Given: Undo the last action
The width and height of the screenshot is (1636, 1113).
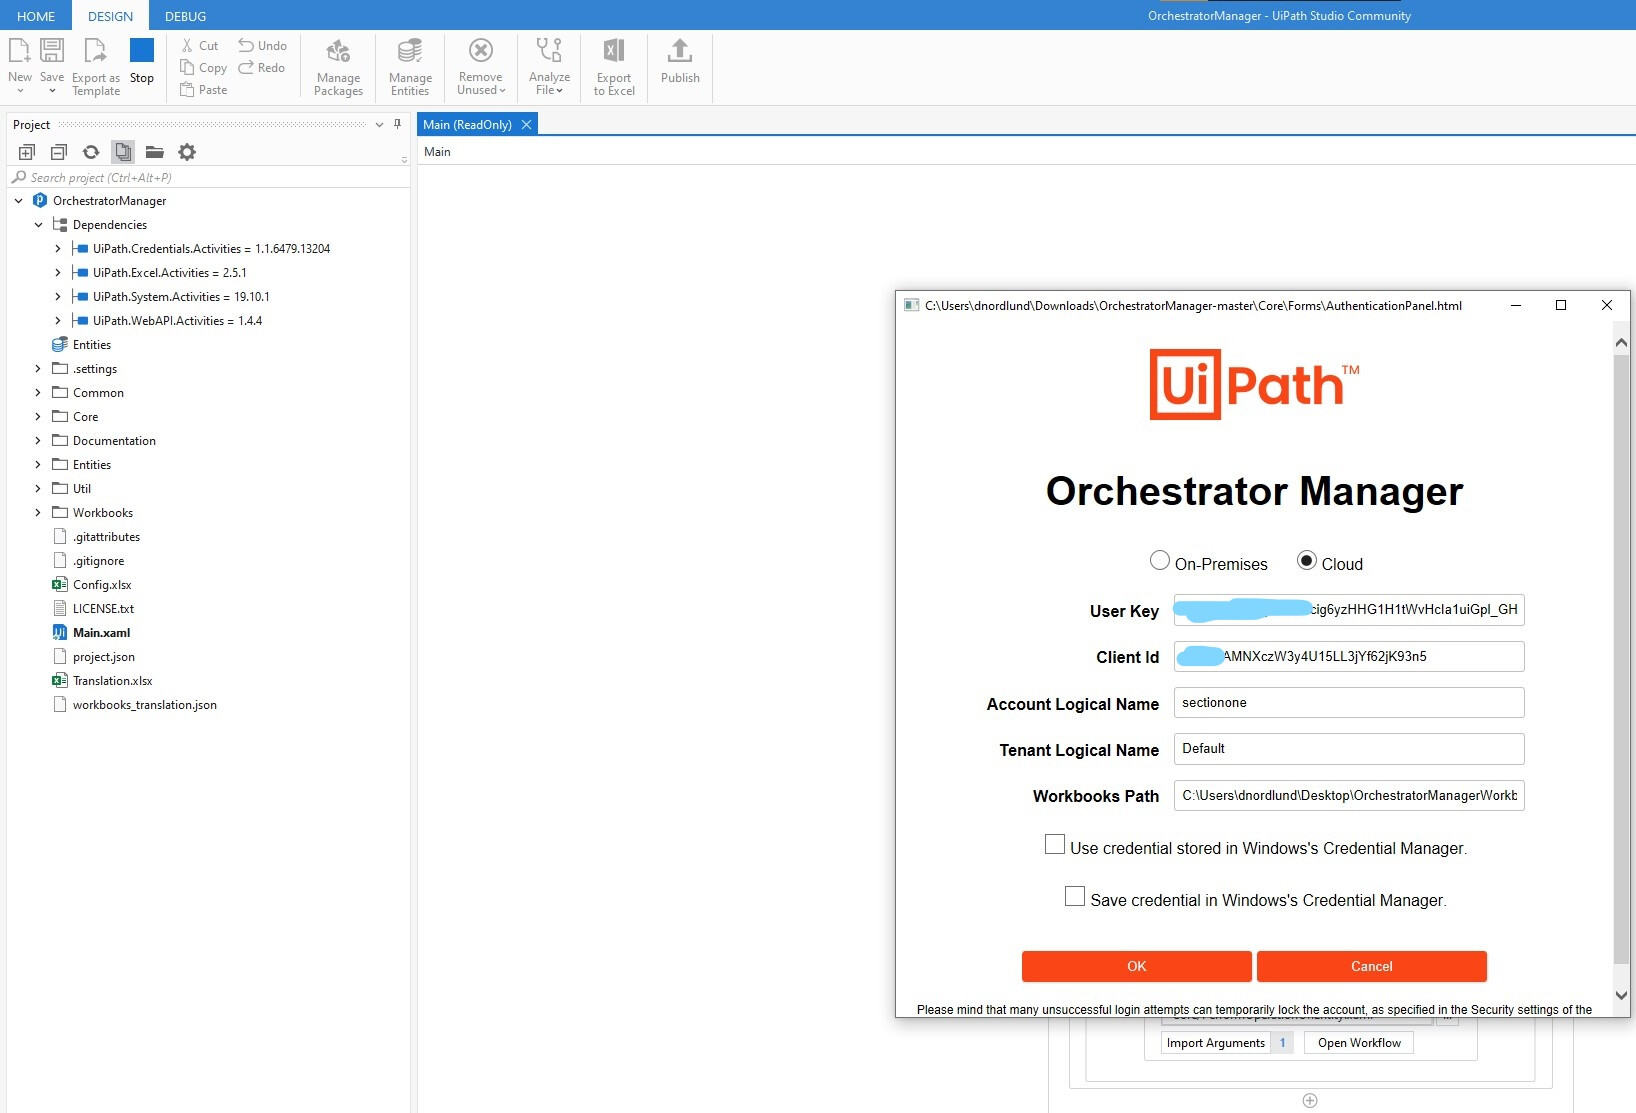Looking at the screenshot, I should tap(263, 46).
